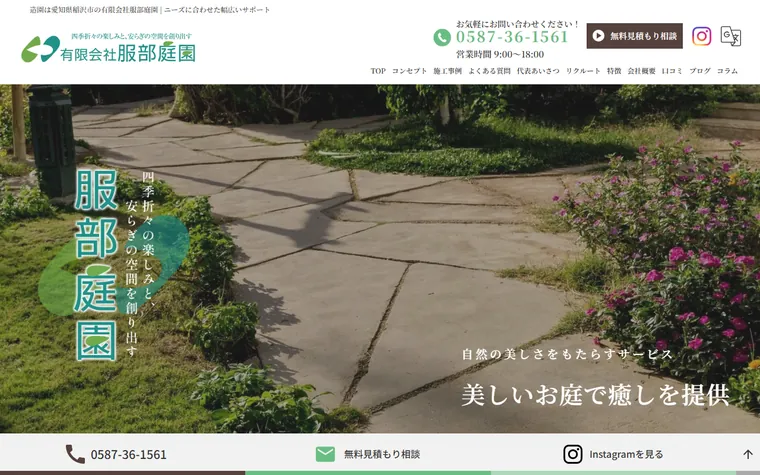Image resolution: width=760 pixels, height=475 pixels.
Task: Open the 代表あいさつ menu item
Action: click(538, 71)
